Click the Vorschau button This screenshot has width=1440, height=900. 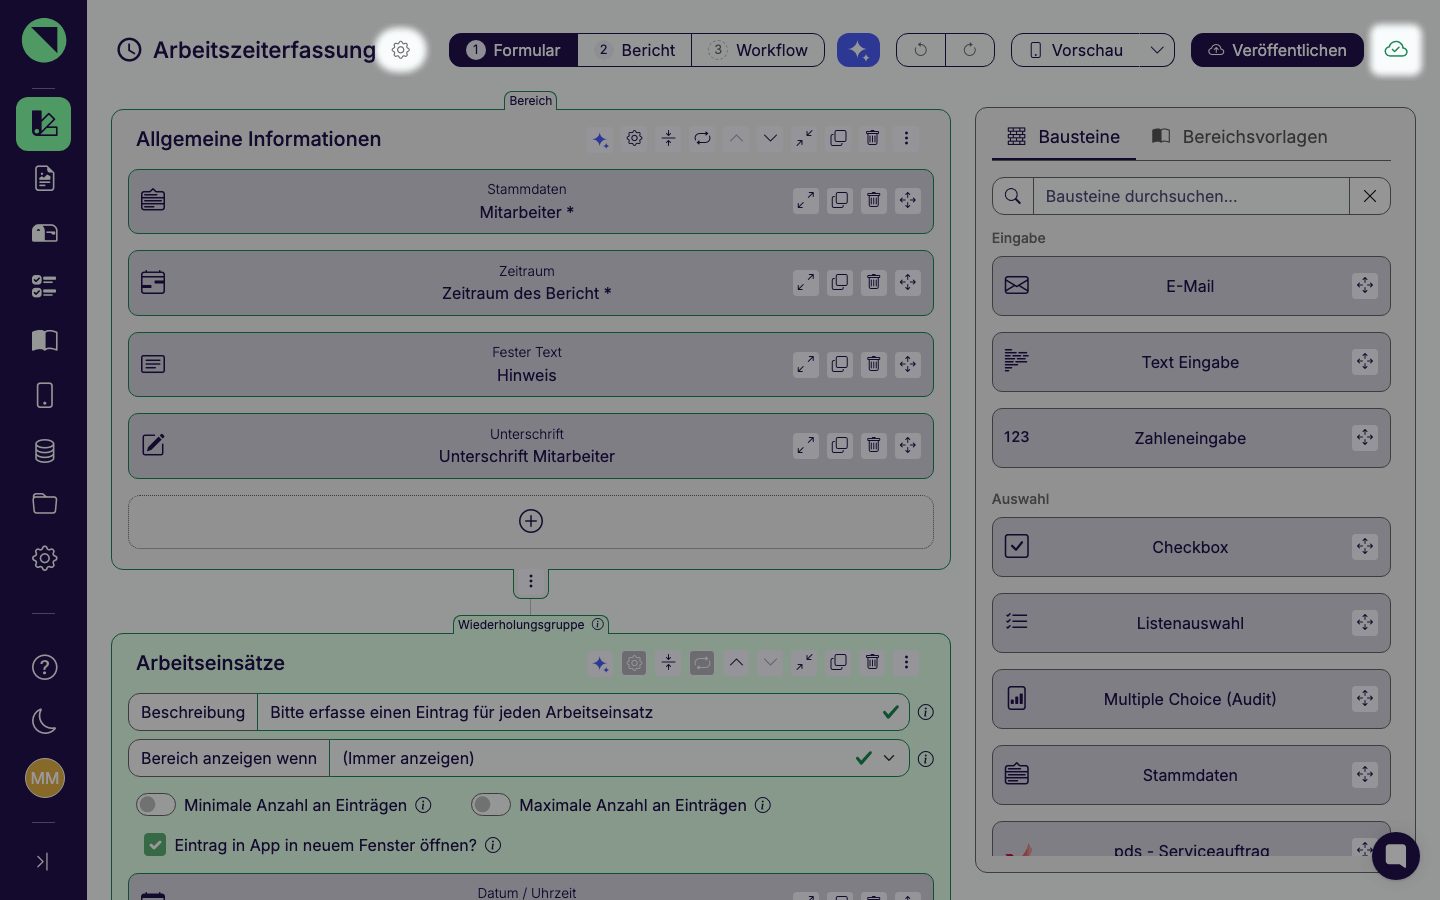1075,50
